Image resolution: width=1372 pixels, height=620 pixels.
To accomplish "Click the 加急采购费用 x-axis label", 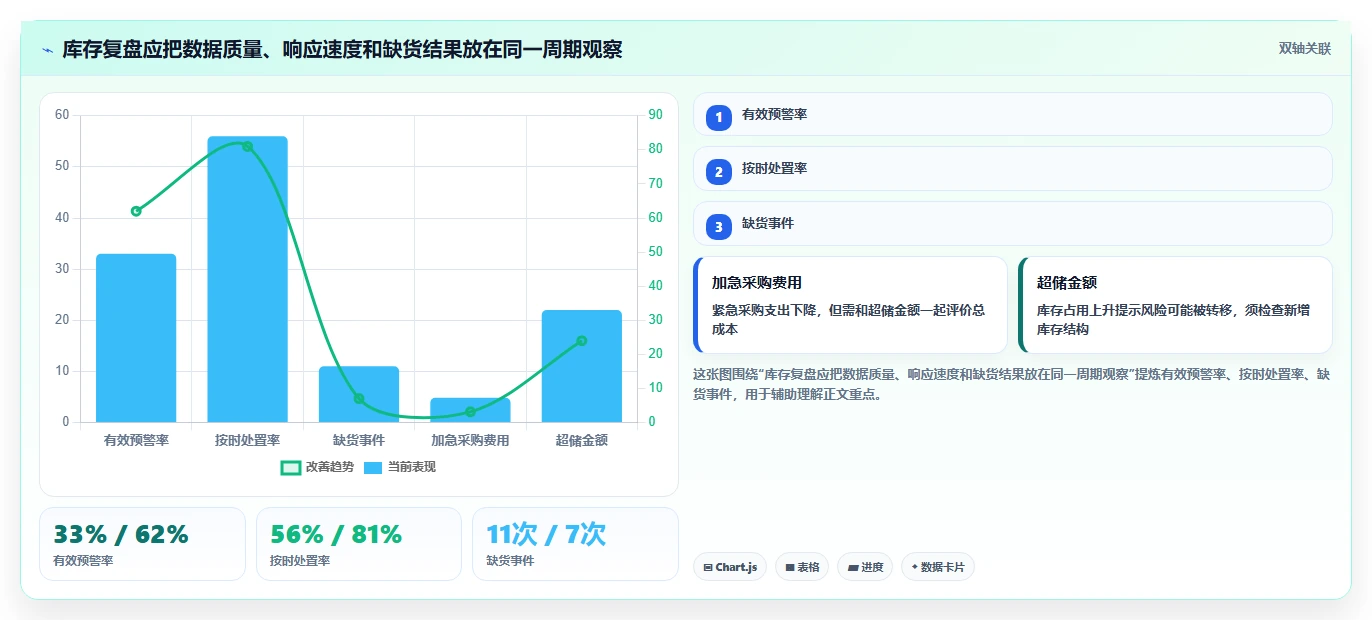I will pyautogui.click(x=470, y=440).
